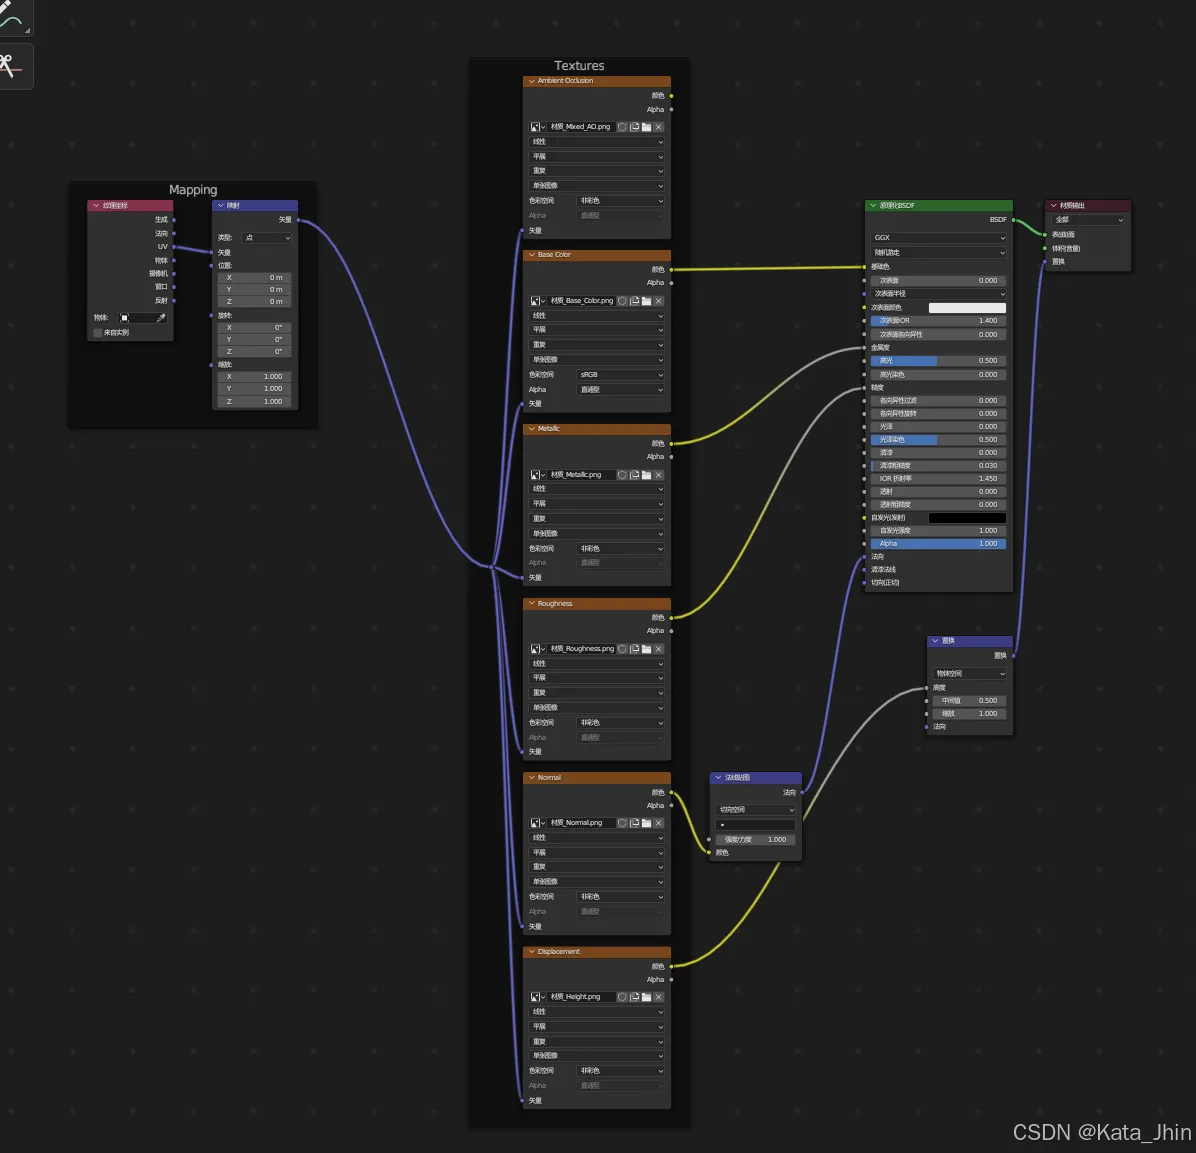This screenshot has height=1153, width=1196.
Task: Select the annotate tool at top left
Action: point(12,18)
